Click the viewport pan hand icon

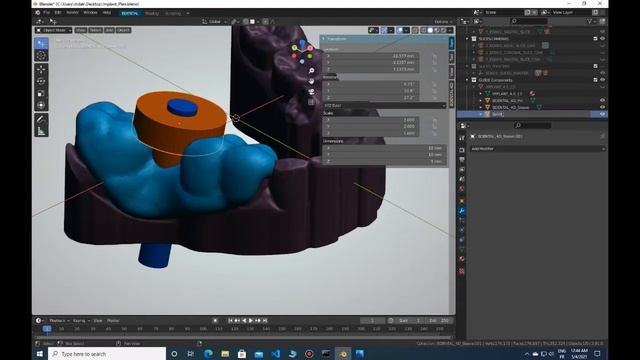pos(311,81)
